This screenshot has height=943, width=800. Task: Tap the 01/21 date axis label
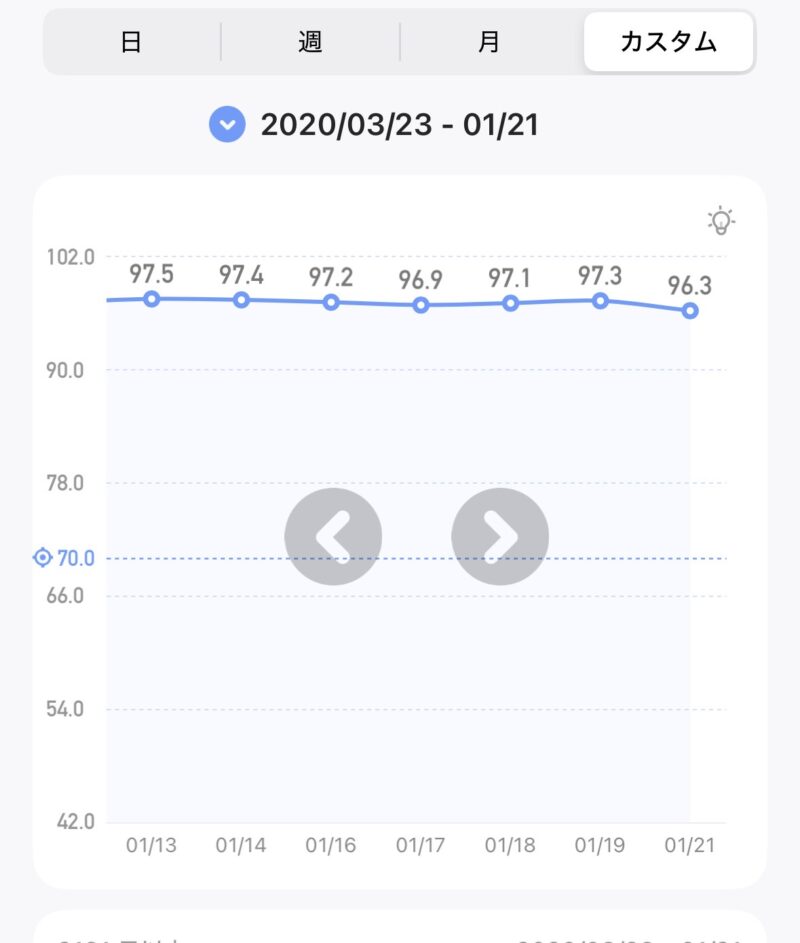click(x=690, y=845)
